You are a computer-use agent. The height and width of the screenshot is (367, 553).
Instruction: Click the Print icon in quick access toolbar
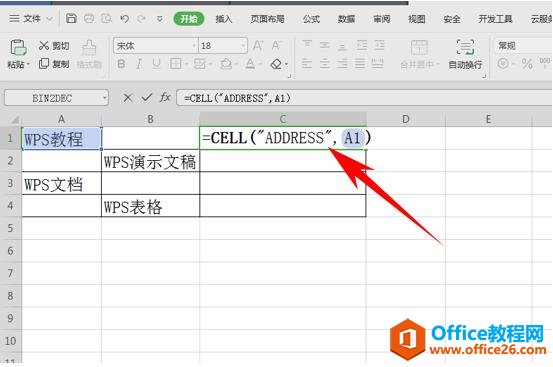[89, 18]
